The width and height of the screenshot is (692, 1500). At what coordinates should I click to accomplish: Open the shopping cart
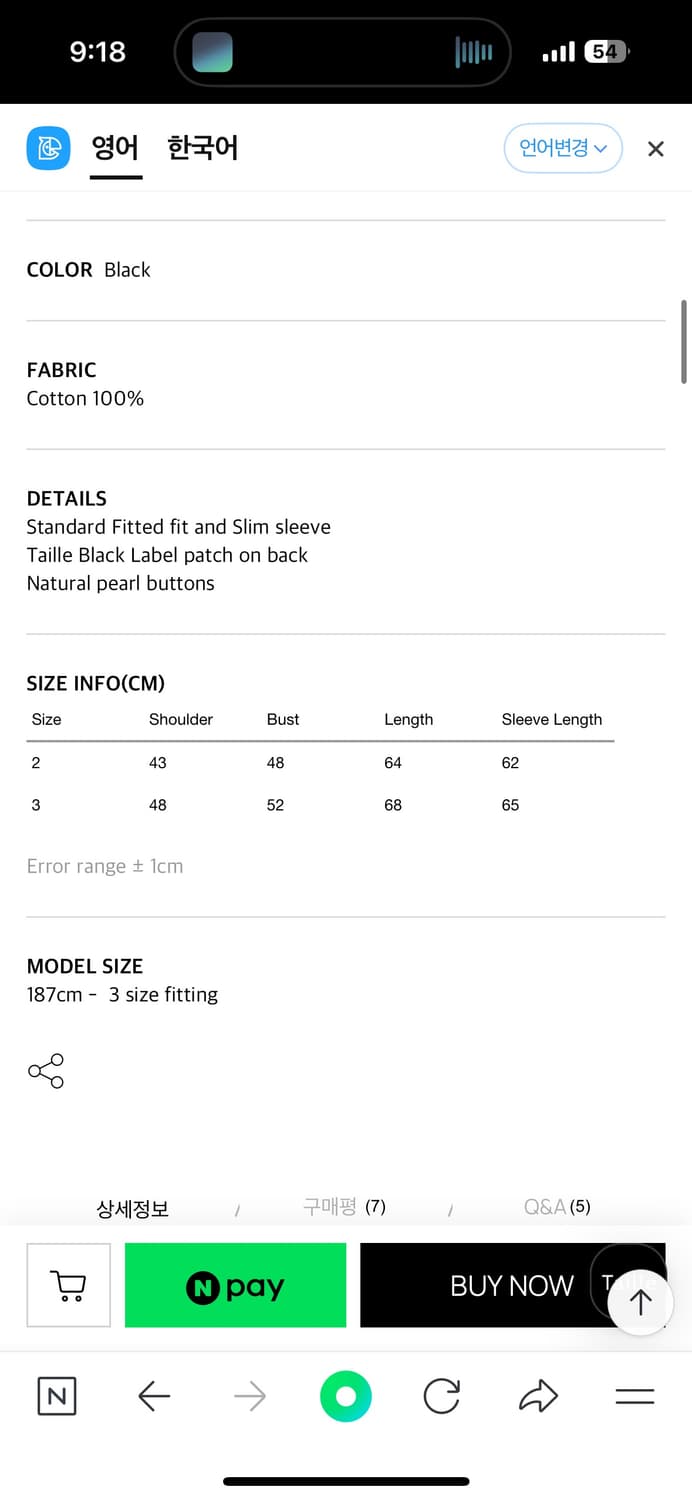(x=68, y=1285)
